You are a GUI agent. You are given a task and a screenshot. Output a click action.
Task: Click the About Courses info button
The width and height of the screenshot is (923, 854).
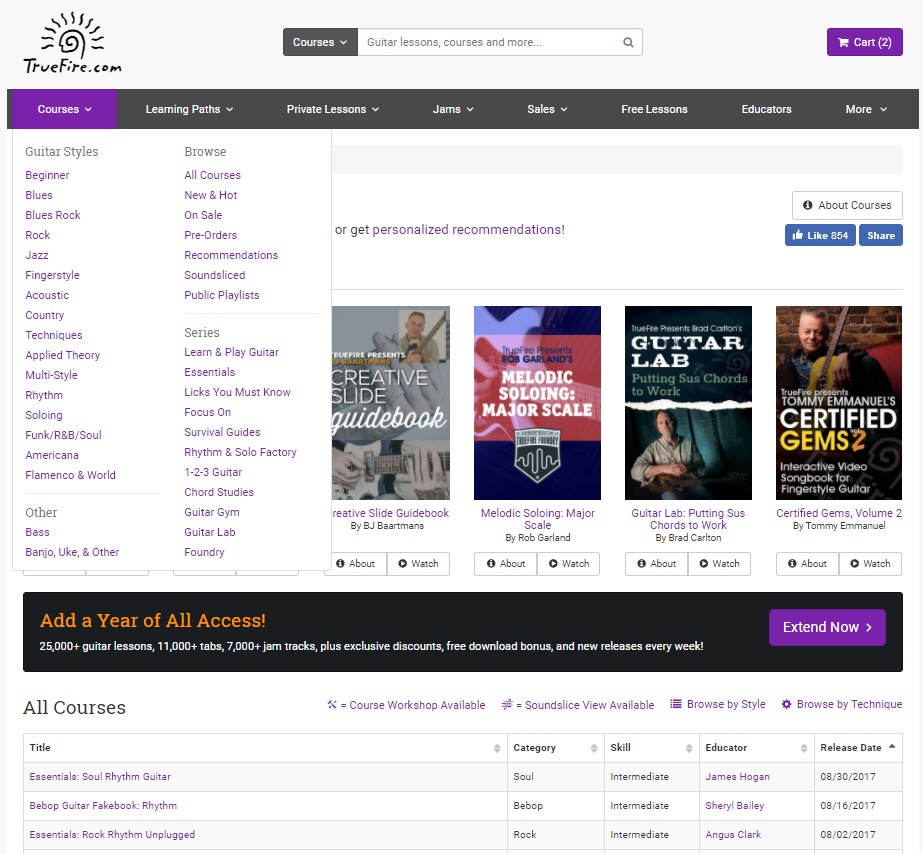[847, 205]
